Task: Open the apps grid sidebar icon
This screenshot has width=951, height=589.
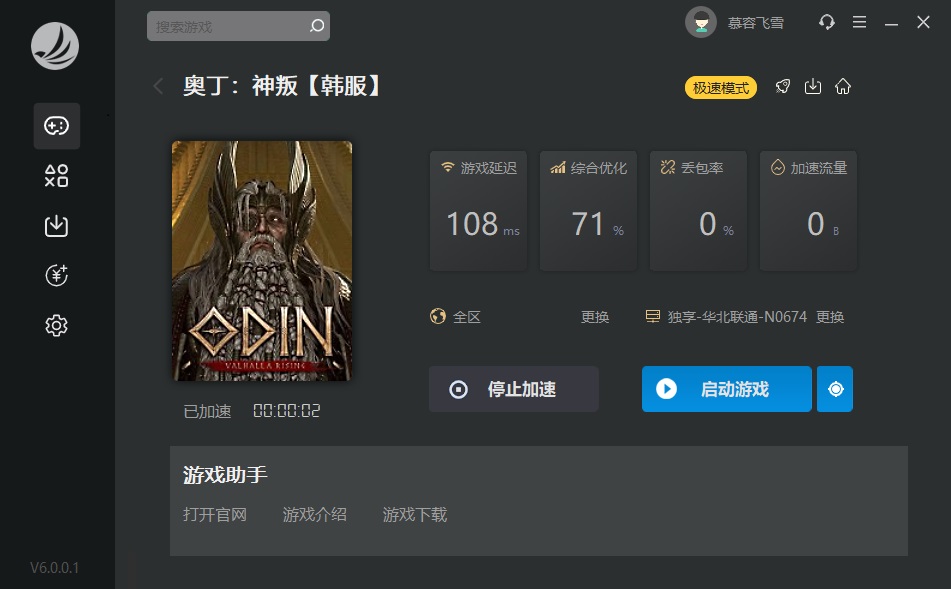Action: click(x=56, y=176)
